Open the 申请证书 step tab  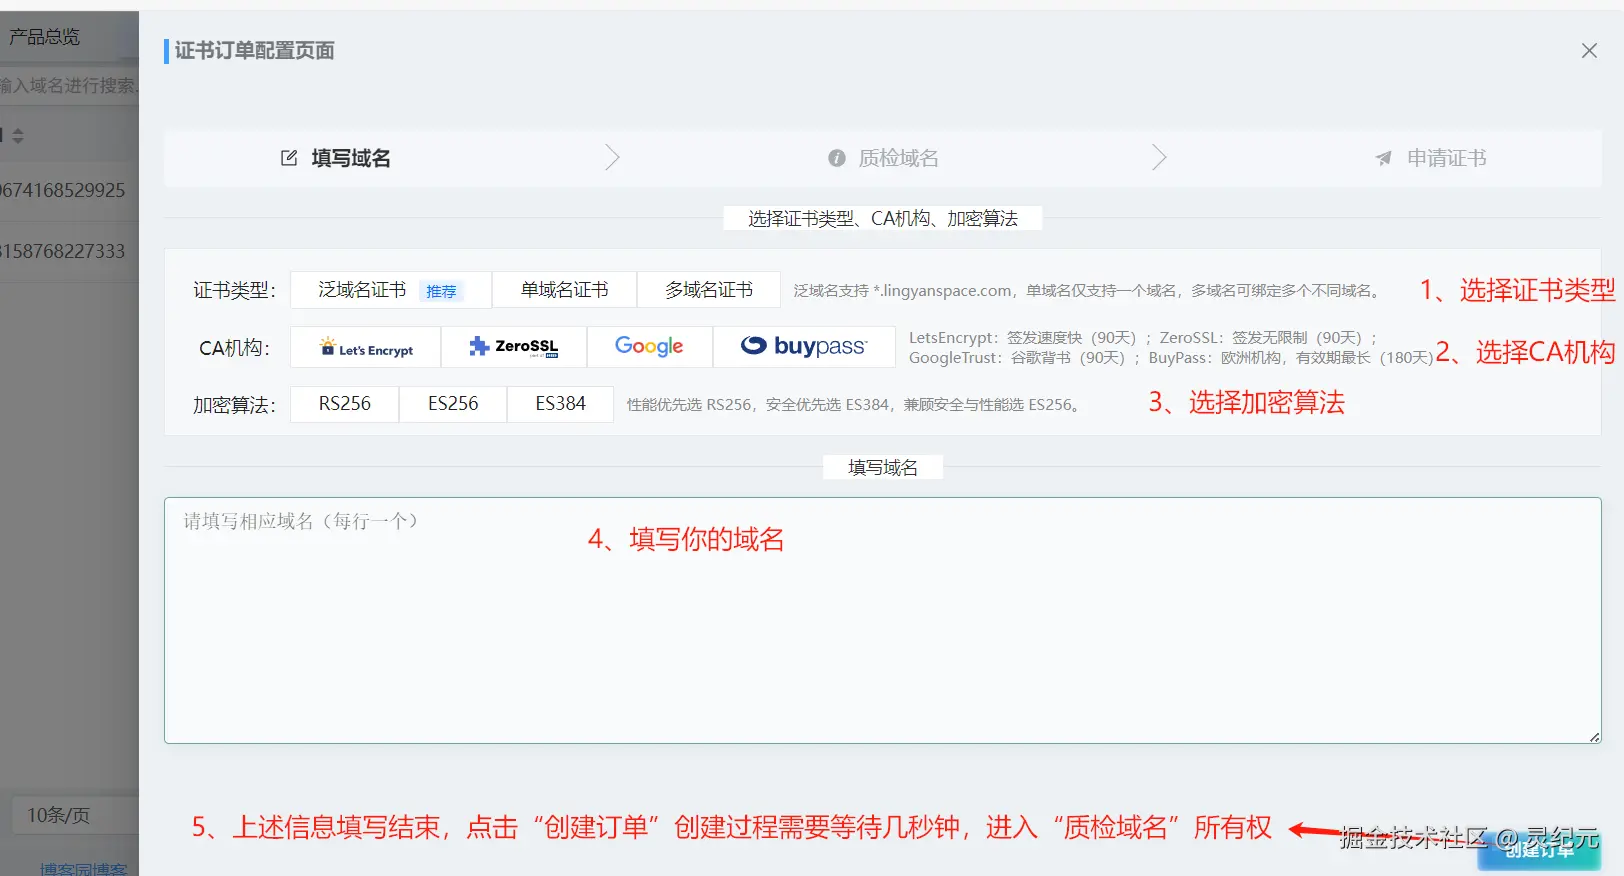(1431, 158)
